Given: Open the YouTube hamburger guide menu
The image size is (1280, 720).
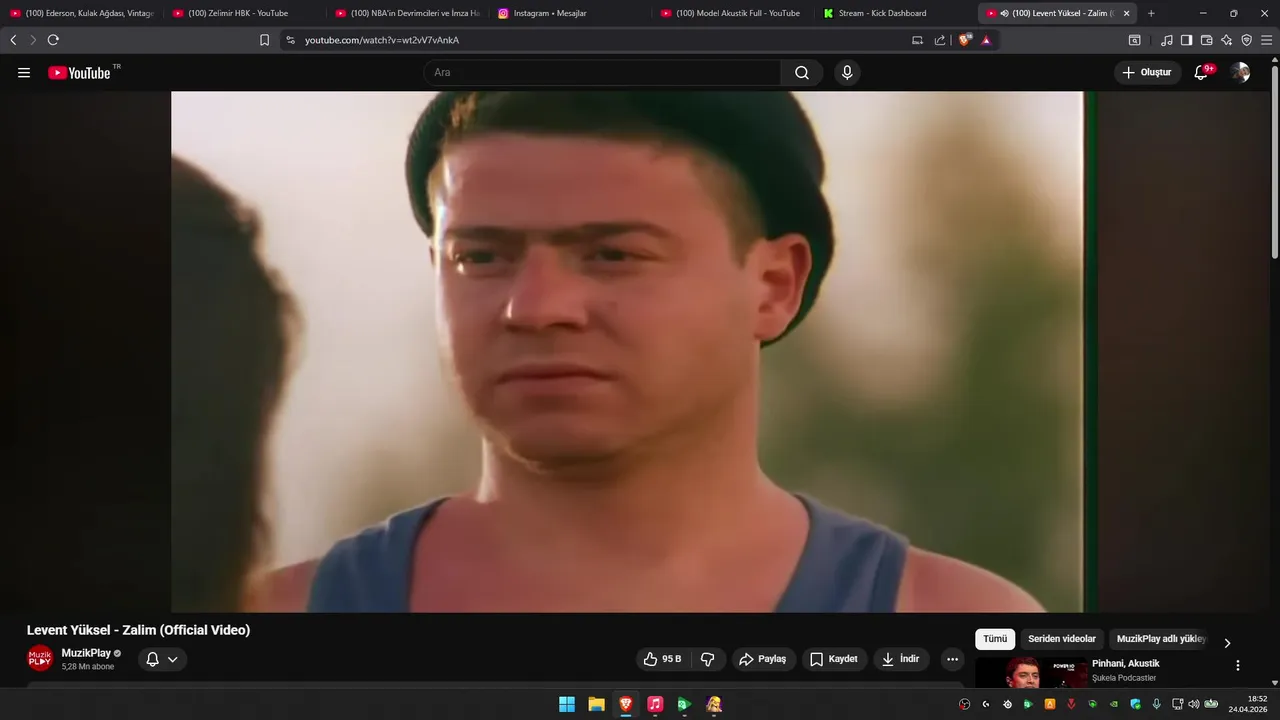Looking at the screenshot, I should pyautogui.click(x=24, y=72).
